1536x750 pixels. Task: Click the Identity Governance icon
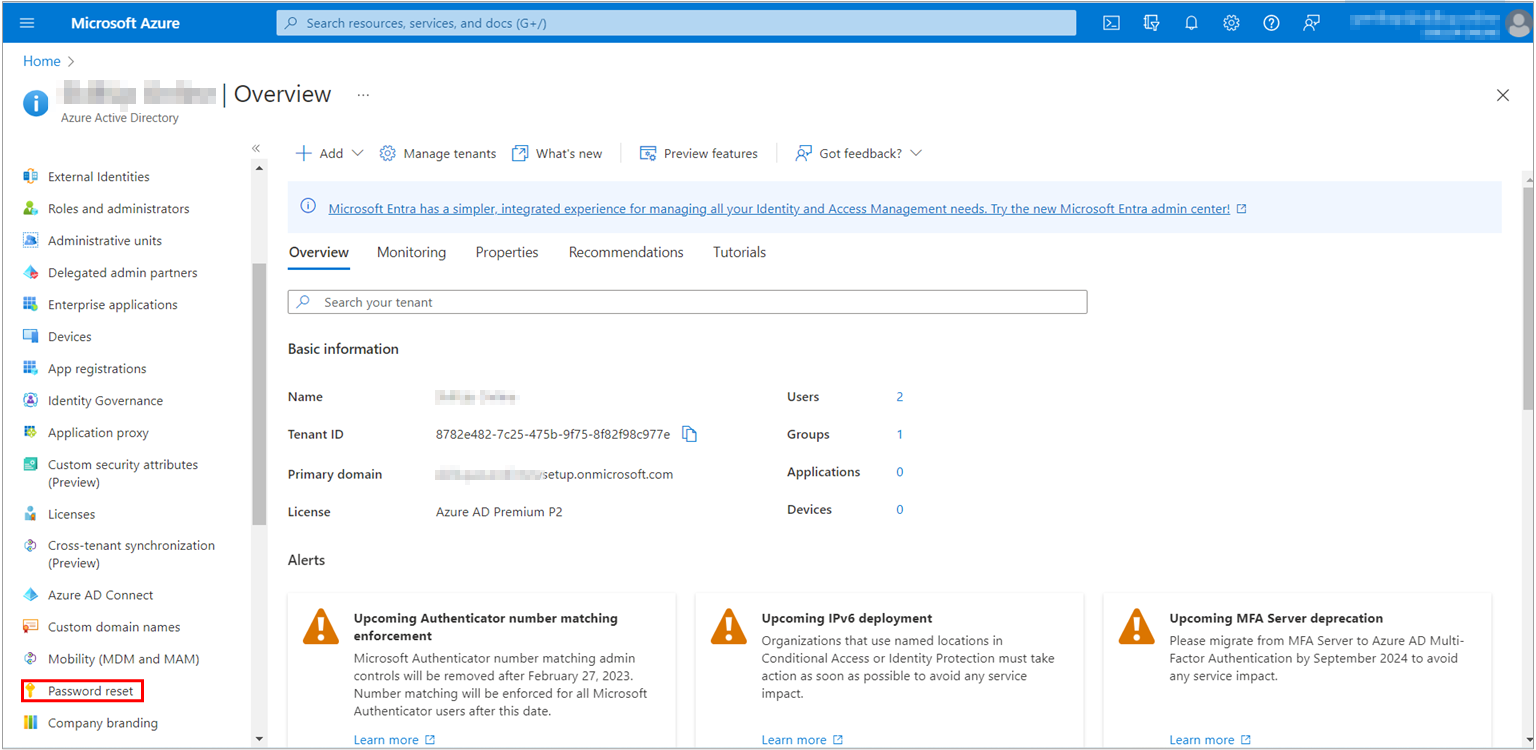[x=30, y=401]
